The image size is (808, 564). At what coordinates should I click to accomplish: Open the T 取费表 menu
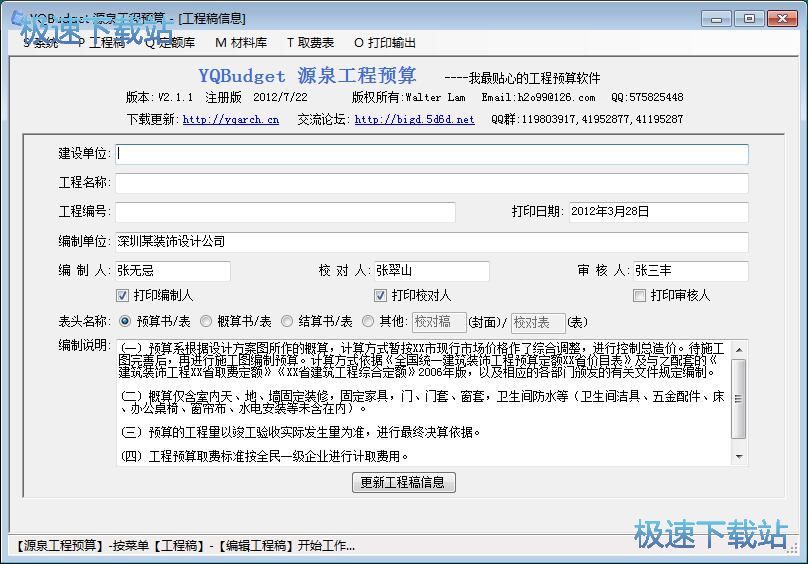point(310,43)
